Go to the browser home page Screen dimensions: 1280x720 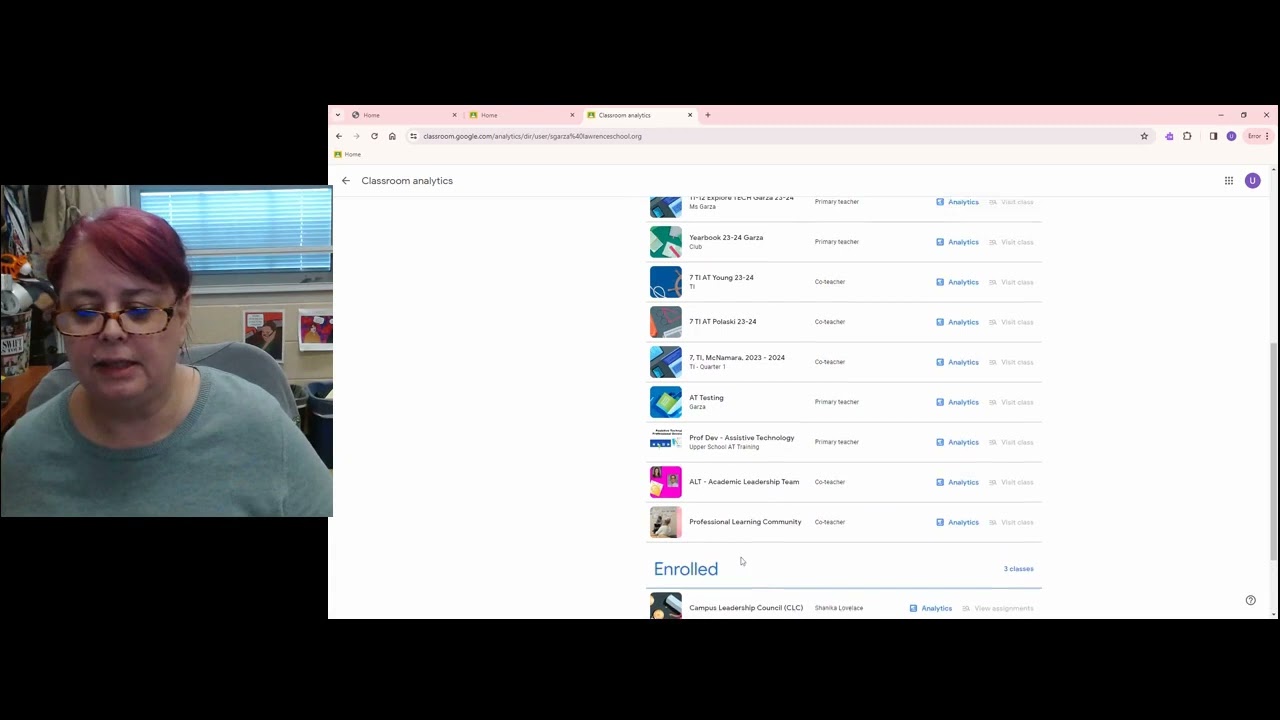392,136
